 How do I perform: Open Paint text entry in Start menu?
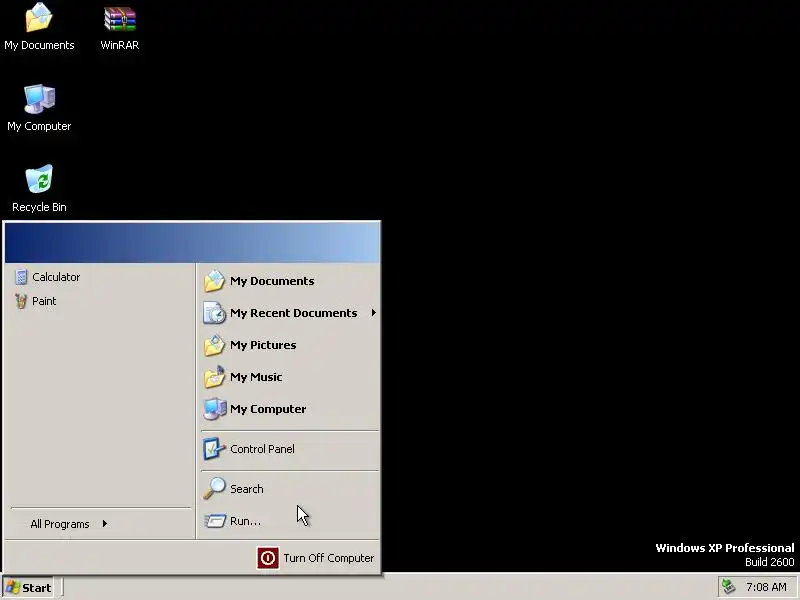(x=44, y=301)
